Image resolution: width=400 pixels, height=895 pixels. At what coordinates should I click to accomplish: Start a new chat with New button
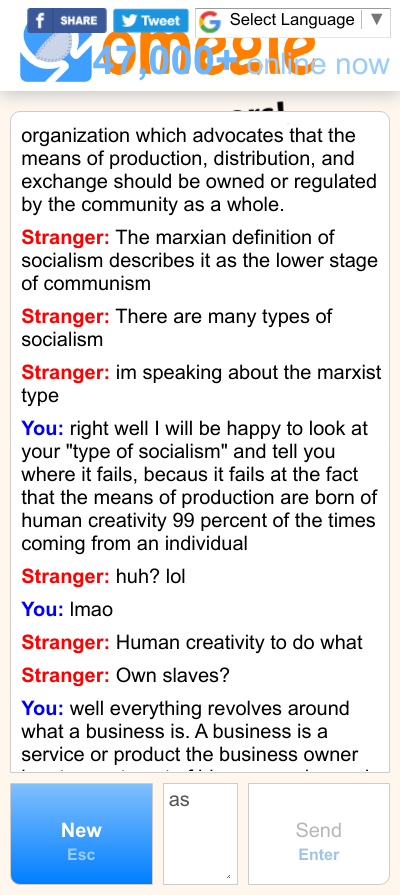pyautogui.click(x=82, y=834)
